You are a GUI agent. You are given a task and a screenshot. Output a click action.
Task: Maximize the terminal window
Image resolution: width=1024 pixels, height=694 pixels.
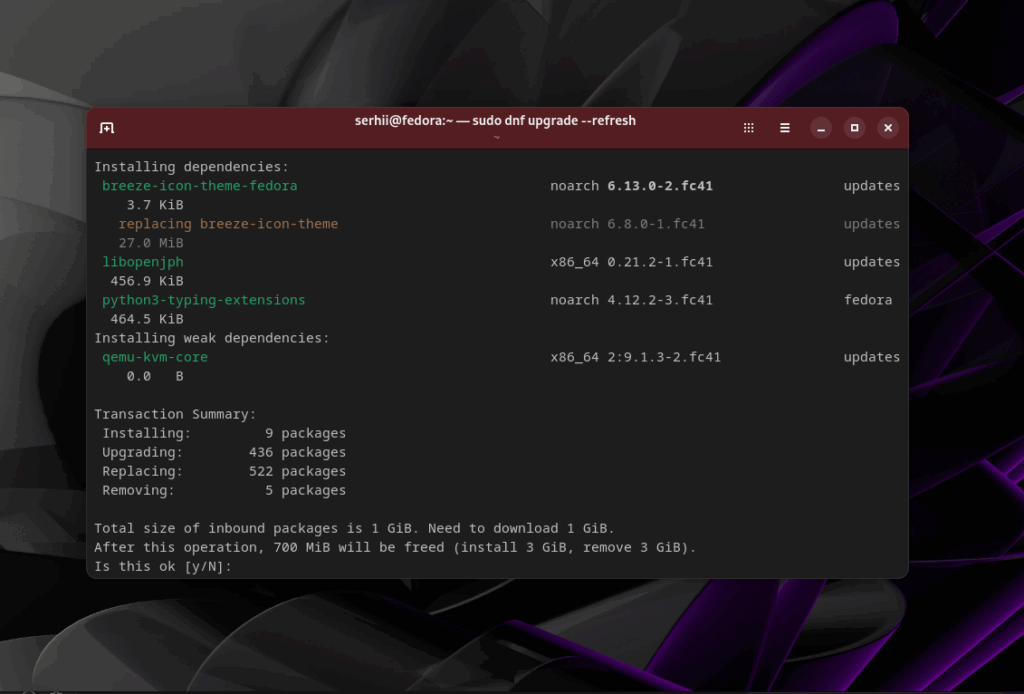854,128
